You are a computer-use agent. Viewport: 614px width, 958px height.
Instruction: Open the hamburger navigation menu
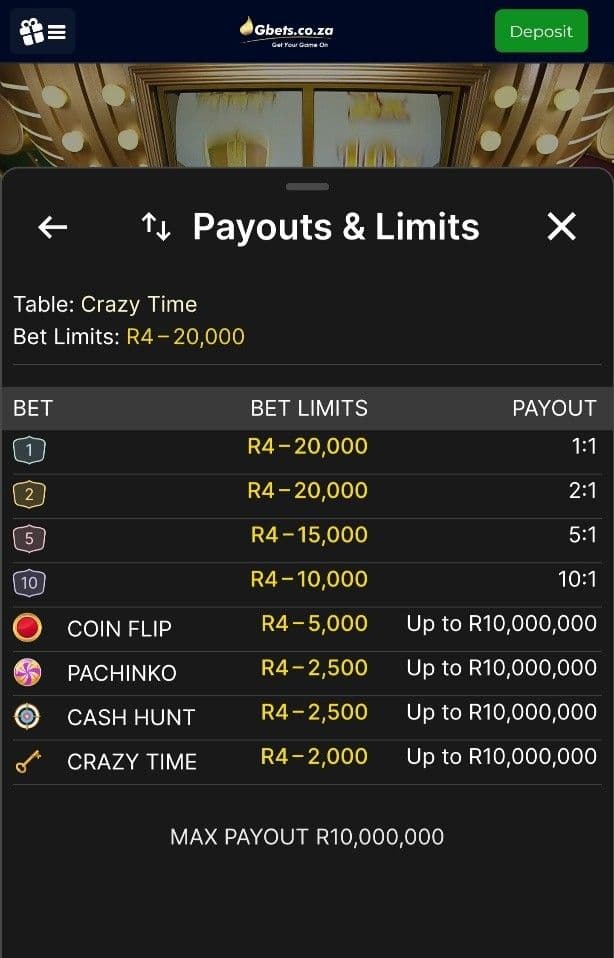[55, 30]
